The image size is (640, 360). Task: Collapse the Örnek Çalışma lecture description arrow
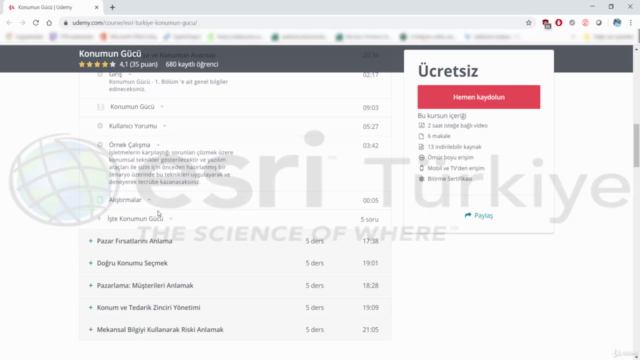158,145
